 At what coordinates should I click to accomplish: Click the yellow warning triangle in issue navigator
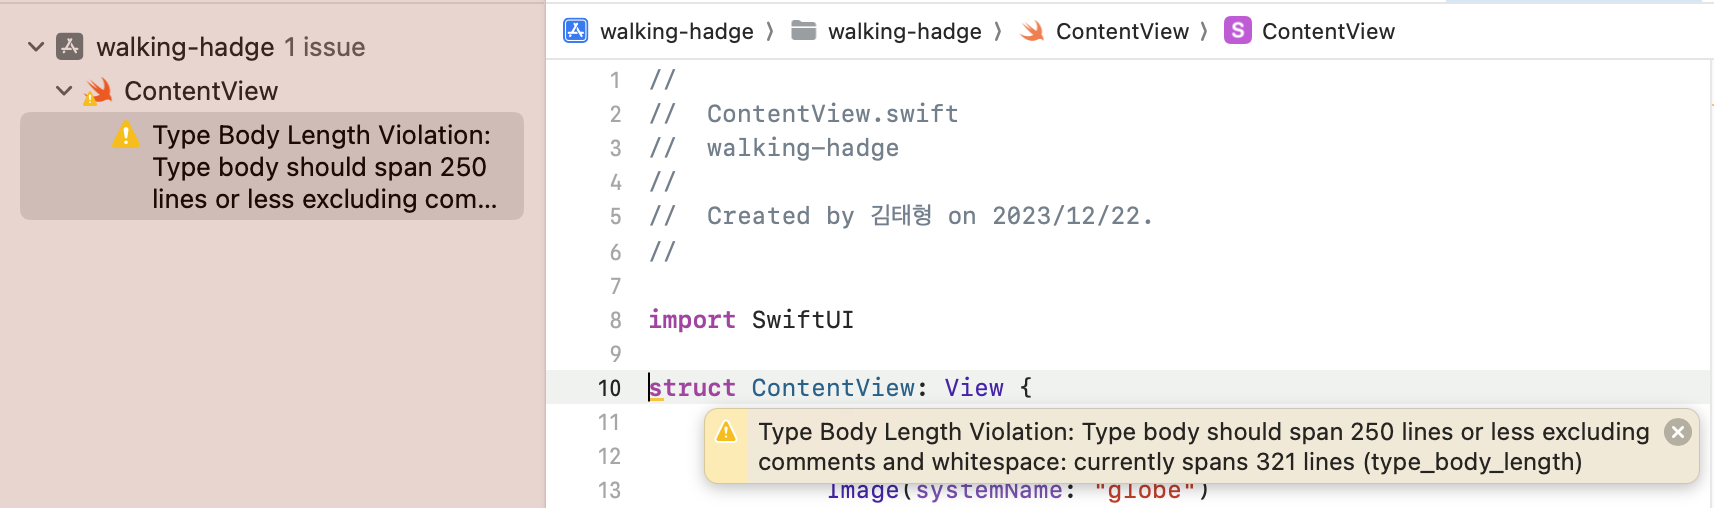tap(126, 135)
